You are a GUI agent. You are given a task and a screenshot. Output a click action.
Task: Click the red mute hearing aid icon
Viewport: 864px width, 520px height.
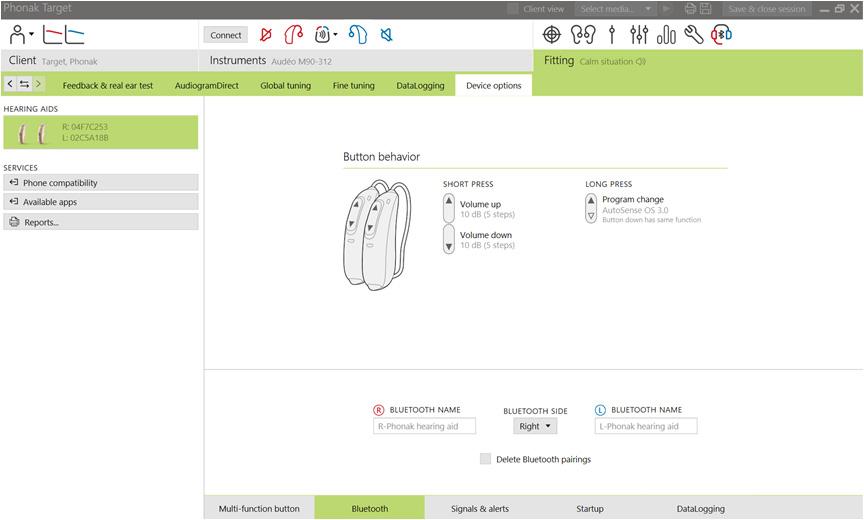(266, 35)
